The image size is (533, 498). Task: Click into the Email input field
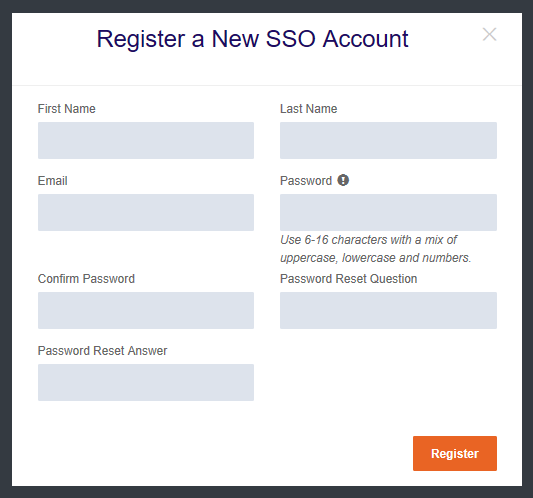point(146,212)
